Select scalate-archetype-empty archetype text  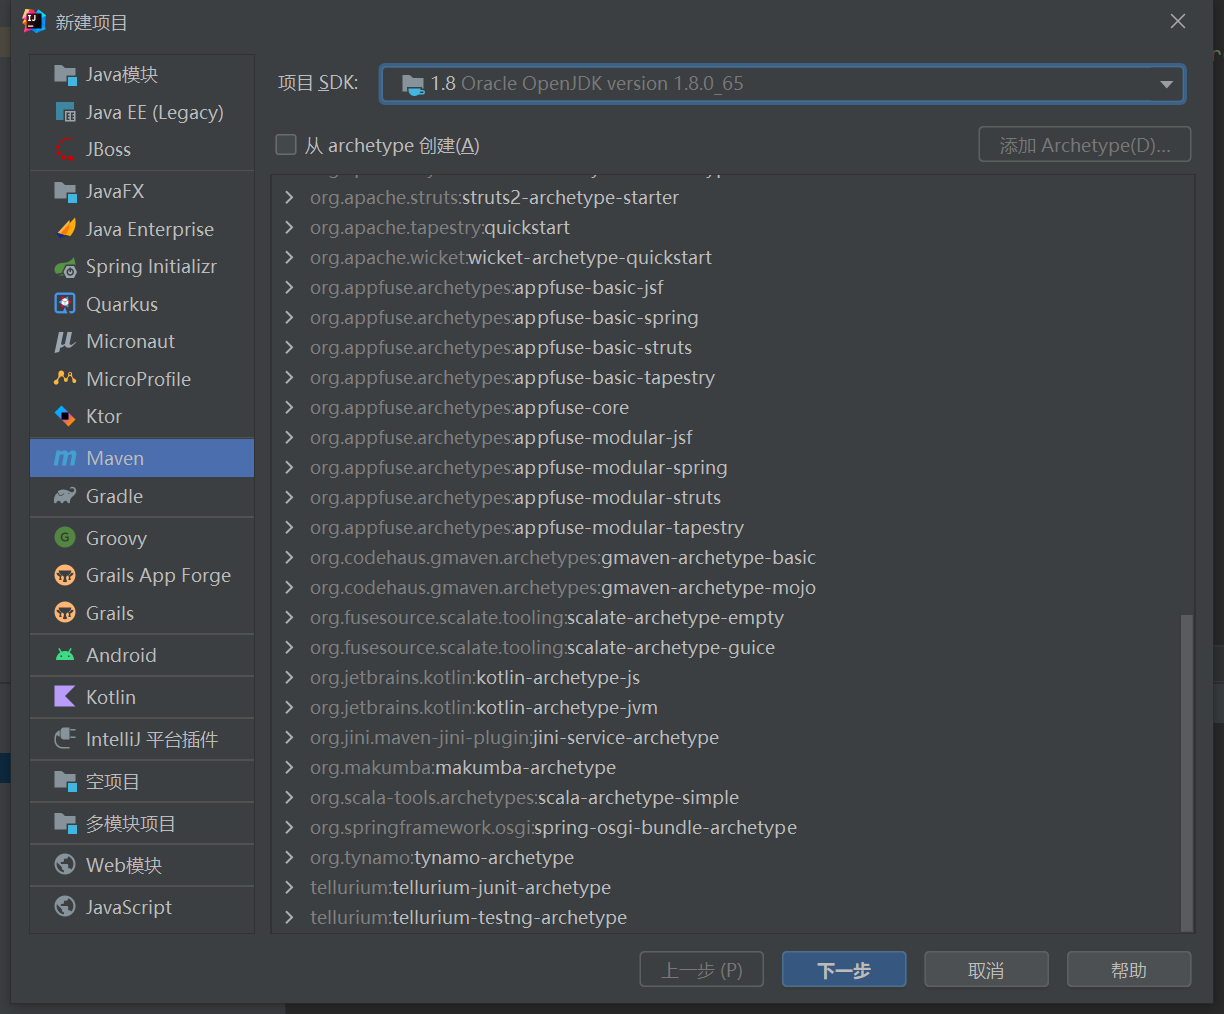[x=675, y=618]
